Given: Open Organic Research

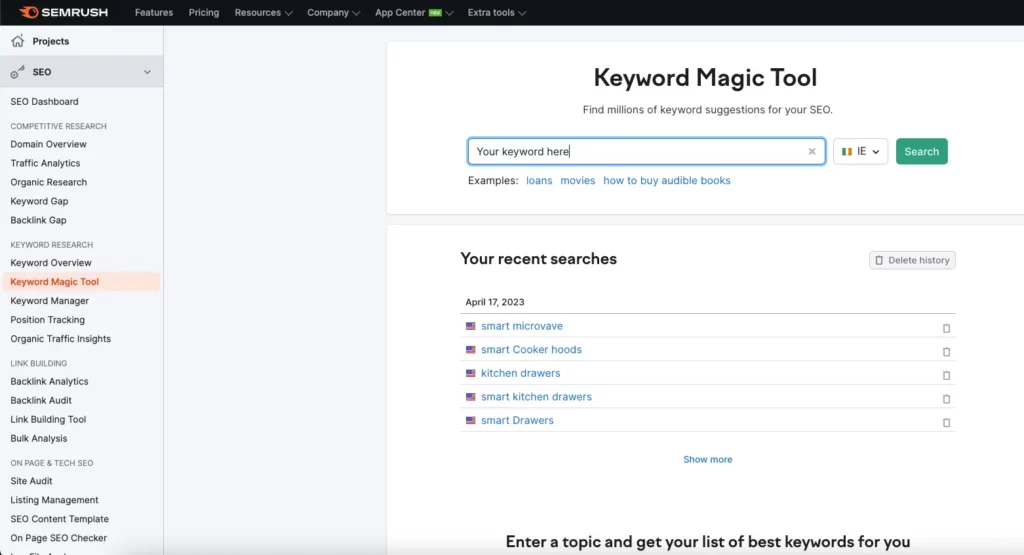Looking at the screenshot, I should click(x=48, y=182).
